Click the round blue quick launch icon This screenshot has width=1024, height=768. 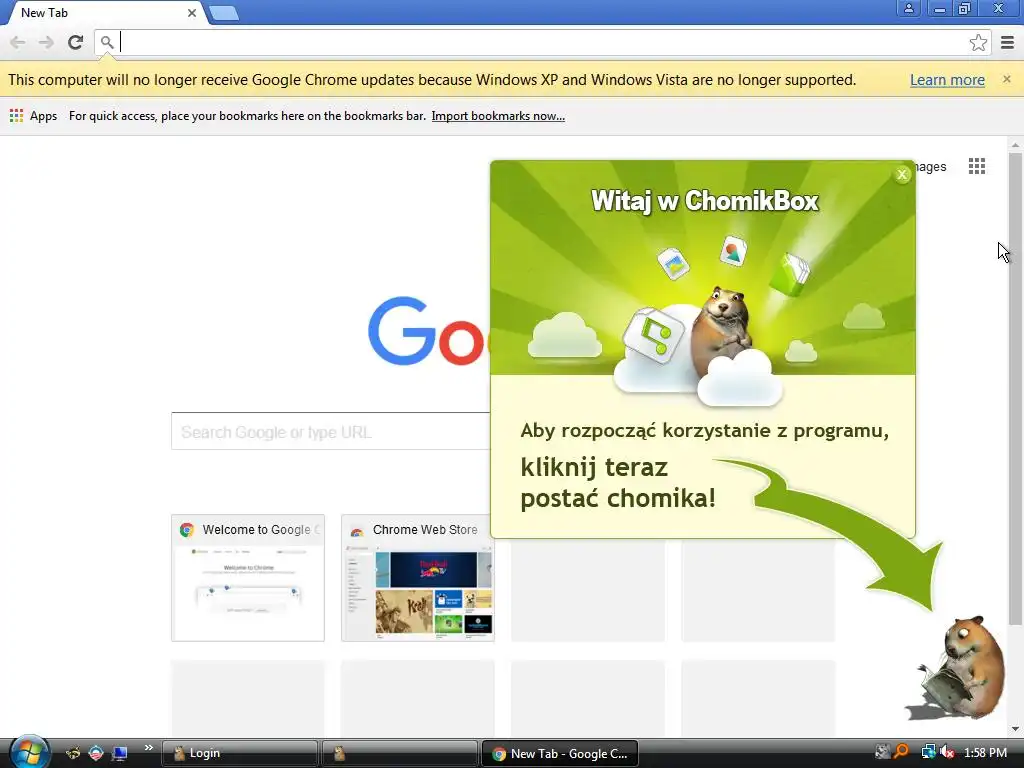[x=96, y=753]
